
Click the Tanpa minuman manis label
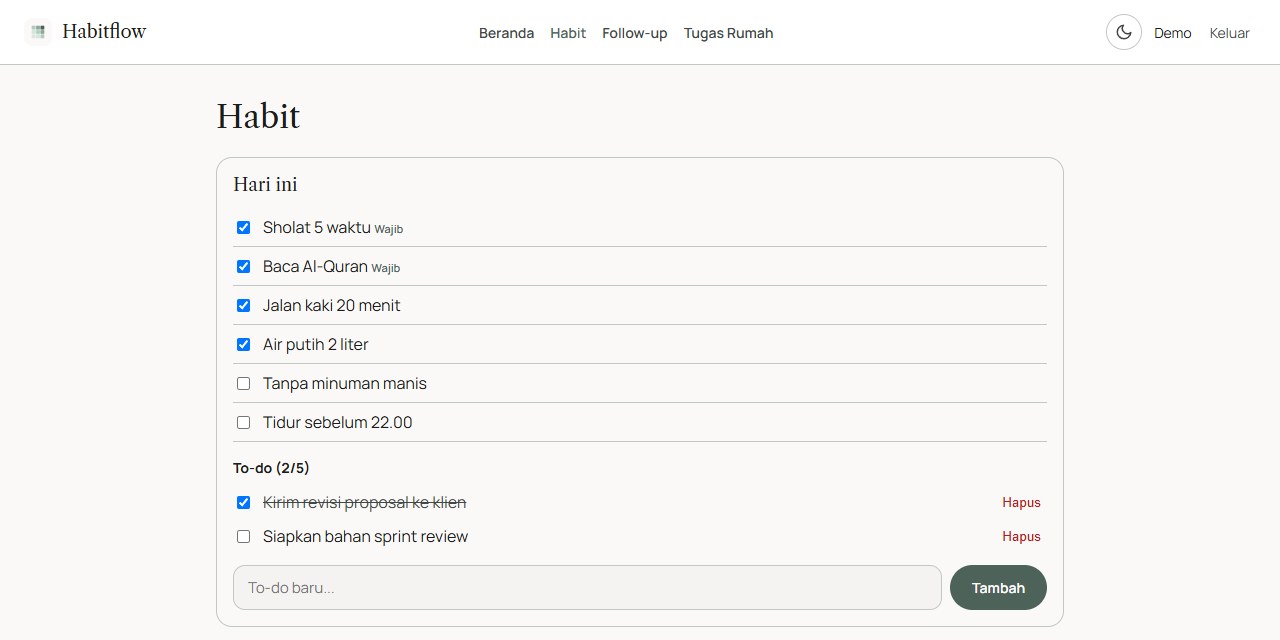[x=345, y=384]
